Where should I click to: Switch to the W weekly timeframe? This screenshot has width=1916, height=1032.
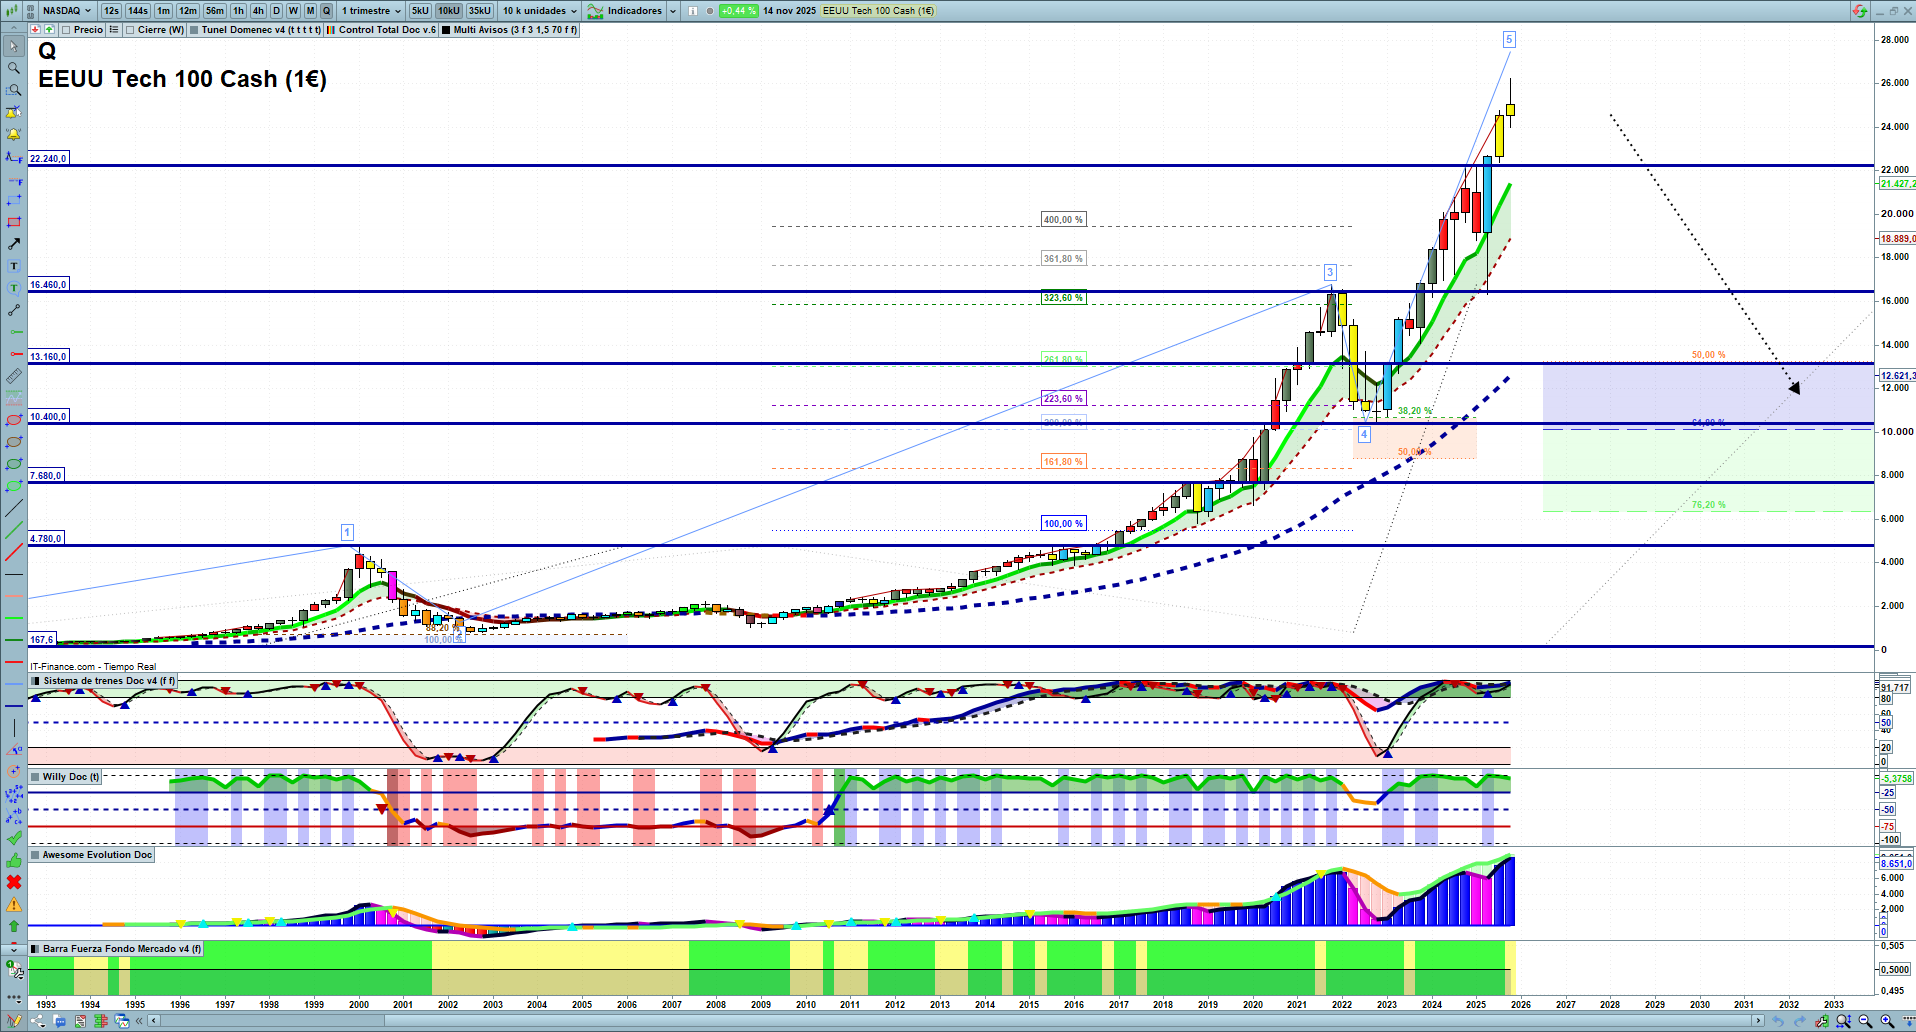point(293,11)
